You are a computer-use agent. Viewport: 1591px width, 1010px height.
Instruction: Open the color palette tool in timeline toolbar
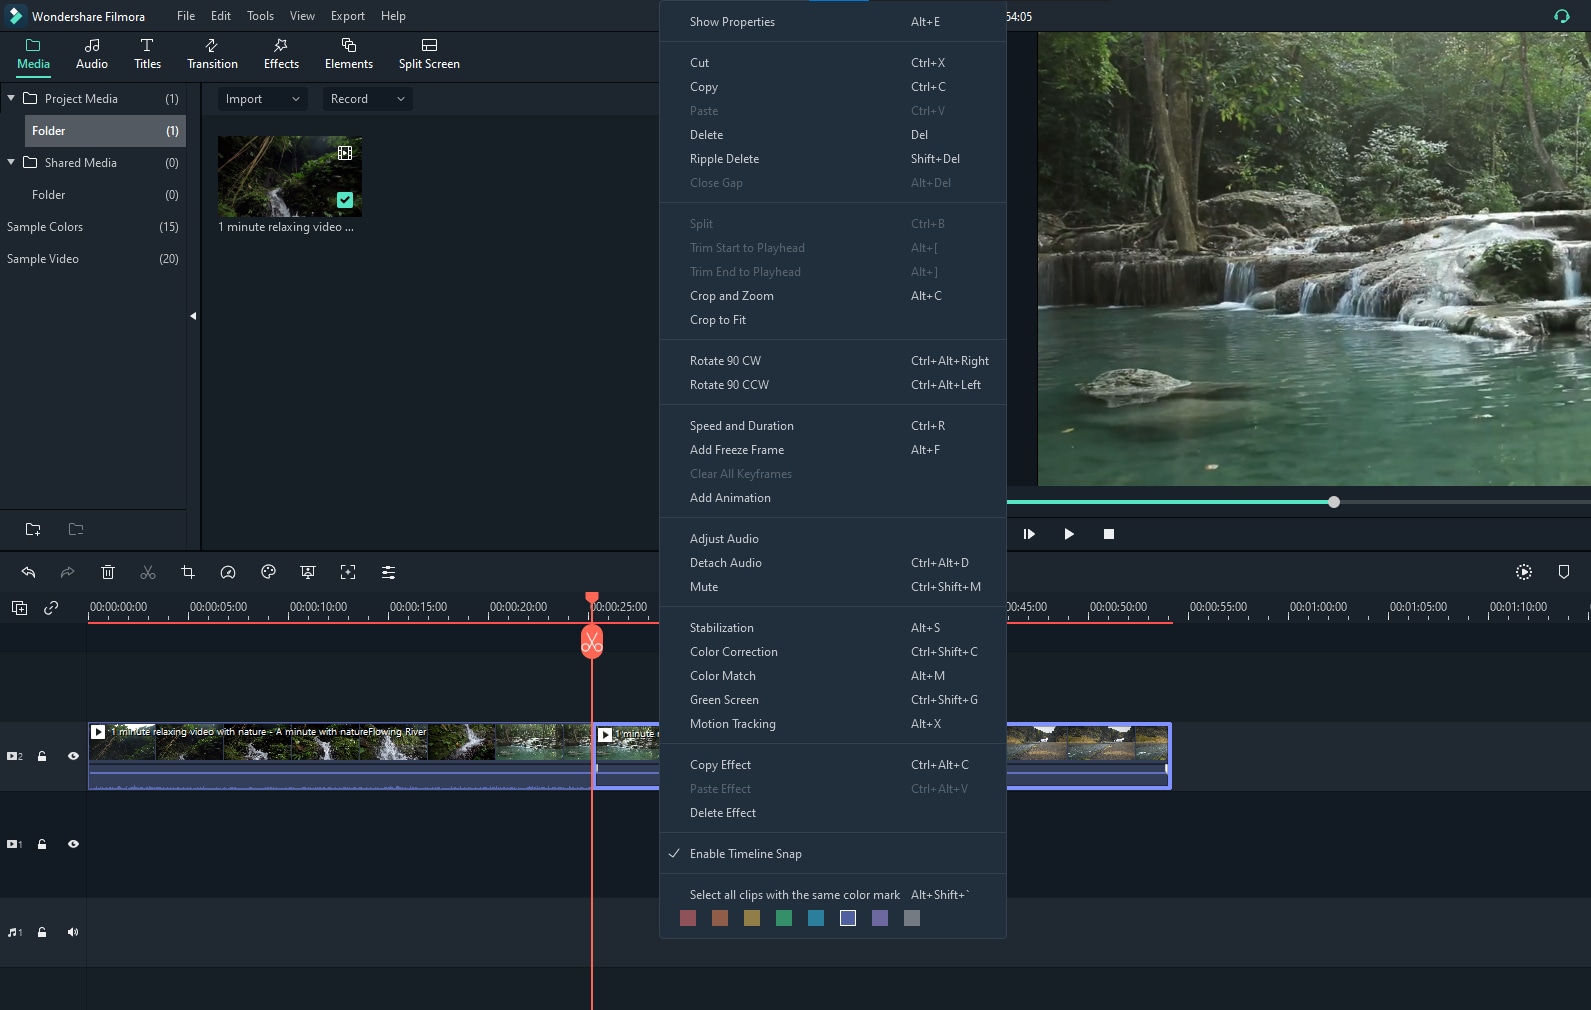click(x=268, y=572)
